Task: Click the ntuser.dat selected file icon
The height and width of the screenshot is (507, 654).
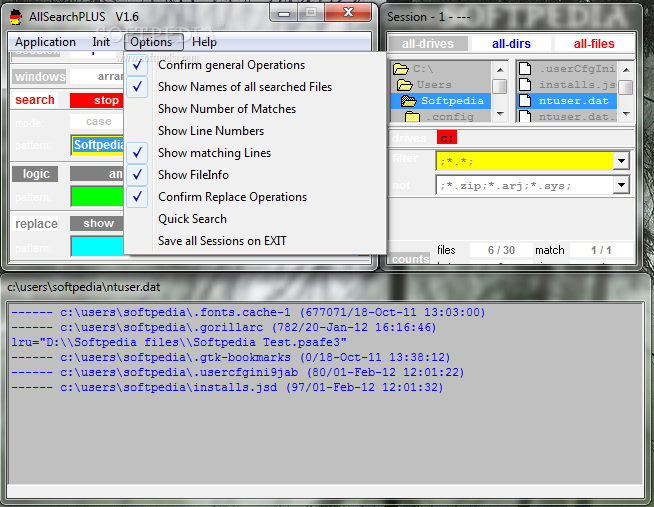Action: 525,100
